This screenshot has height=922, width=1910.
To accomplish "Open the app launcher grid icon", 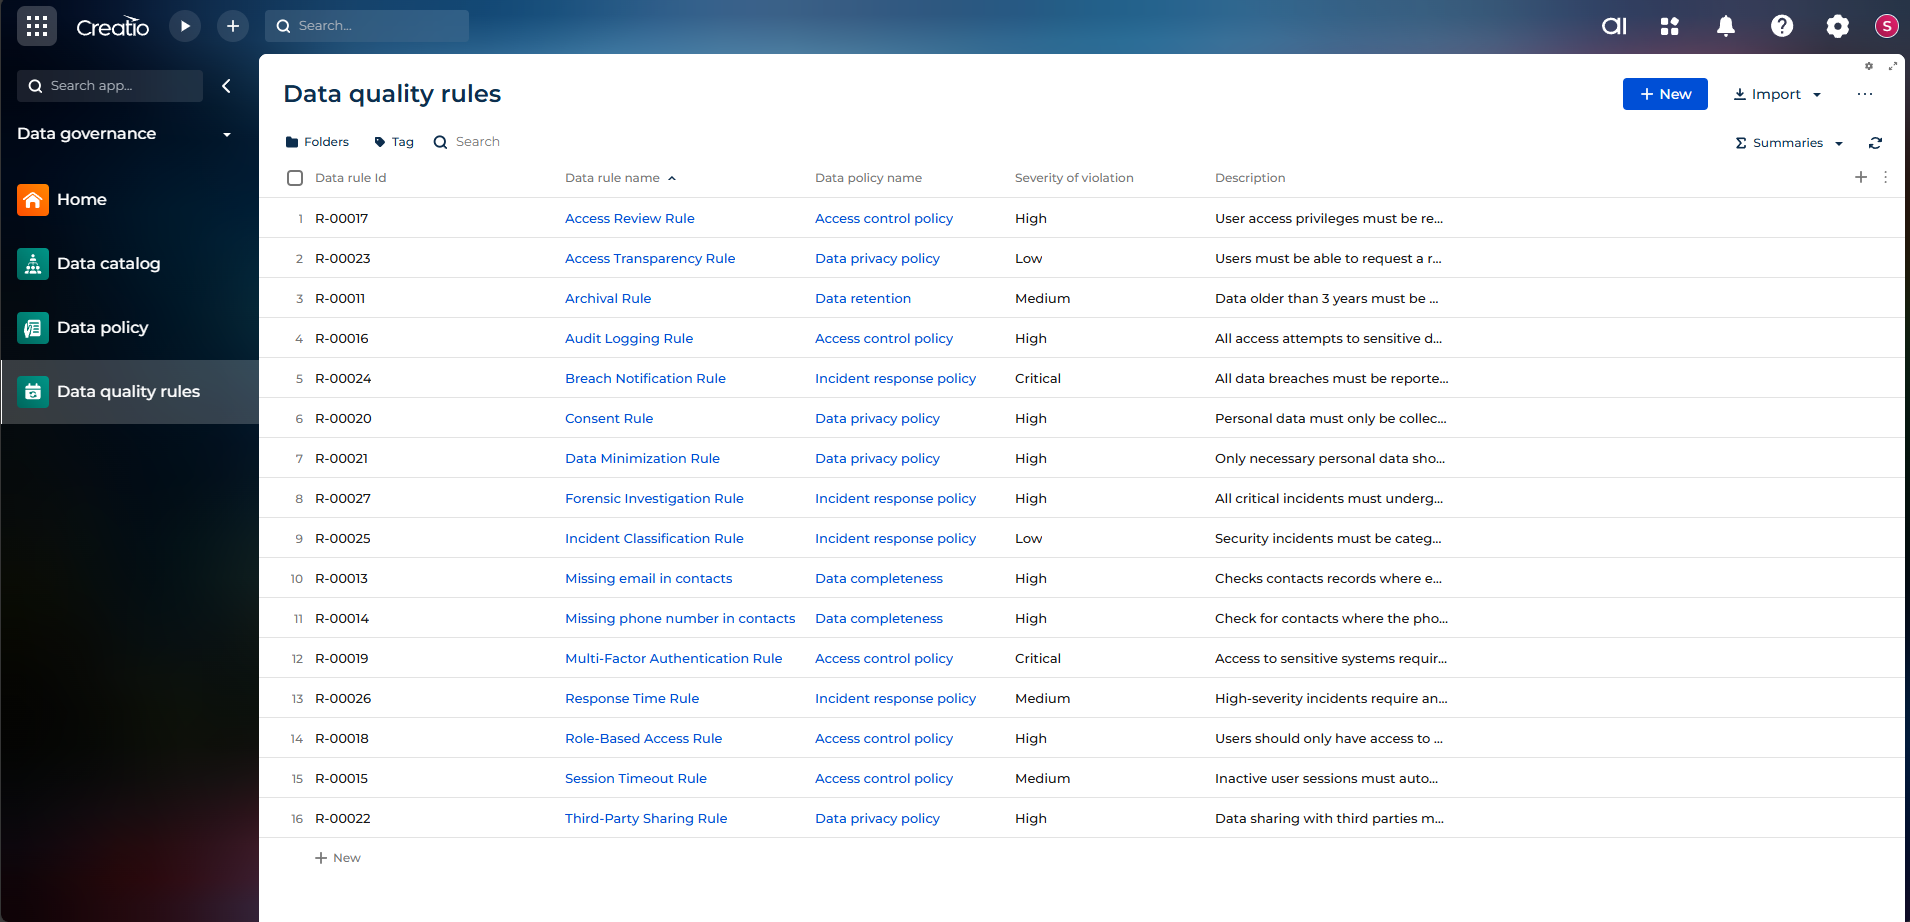I will 37,26.
